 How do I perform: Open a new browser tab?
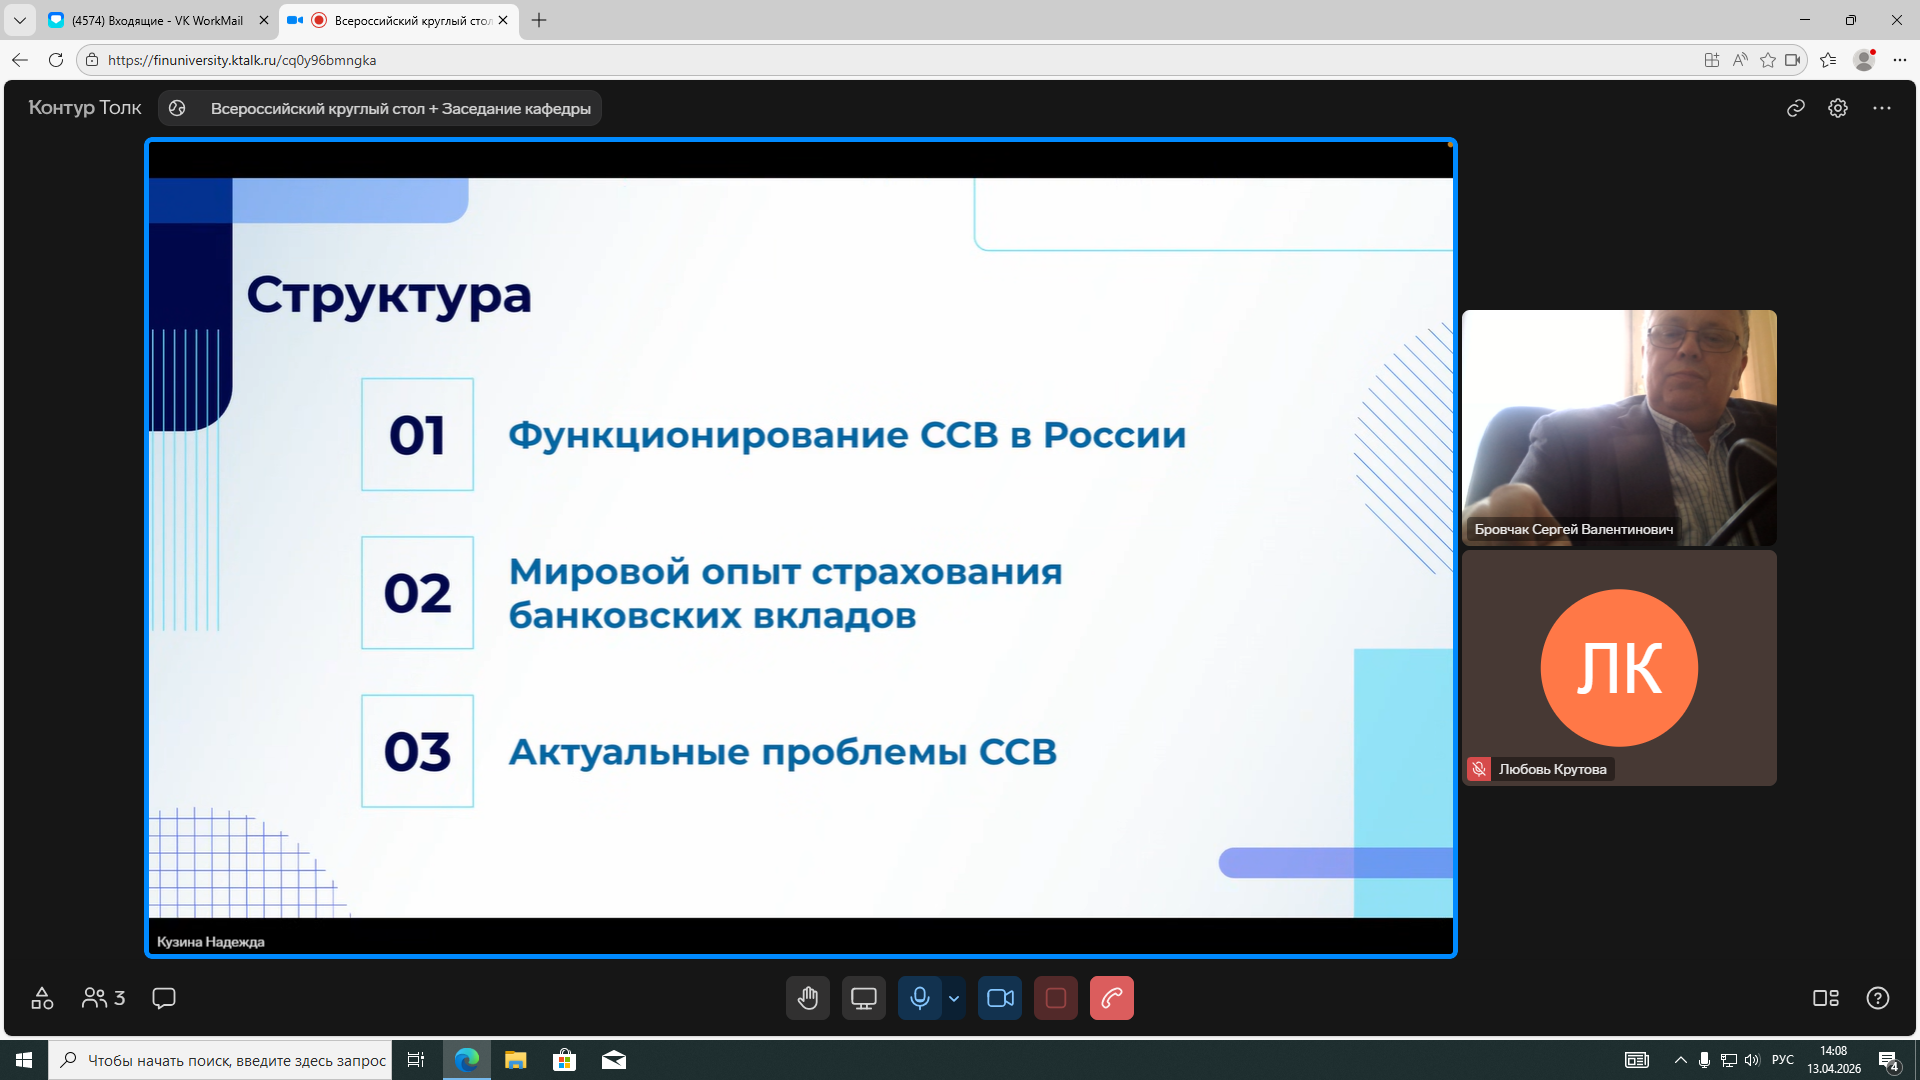539,20
